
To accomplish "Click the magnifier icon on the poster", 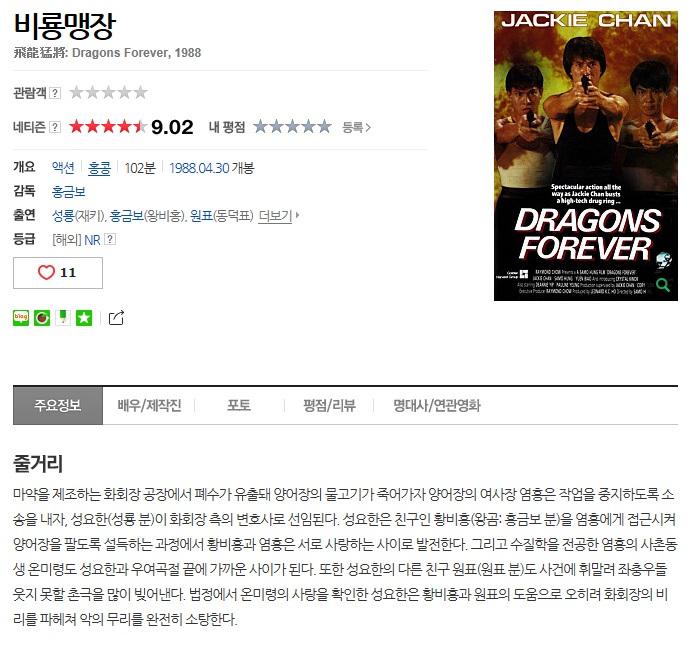I will pyautogui.click(x=663, y=285).
